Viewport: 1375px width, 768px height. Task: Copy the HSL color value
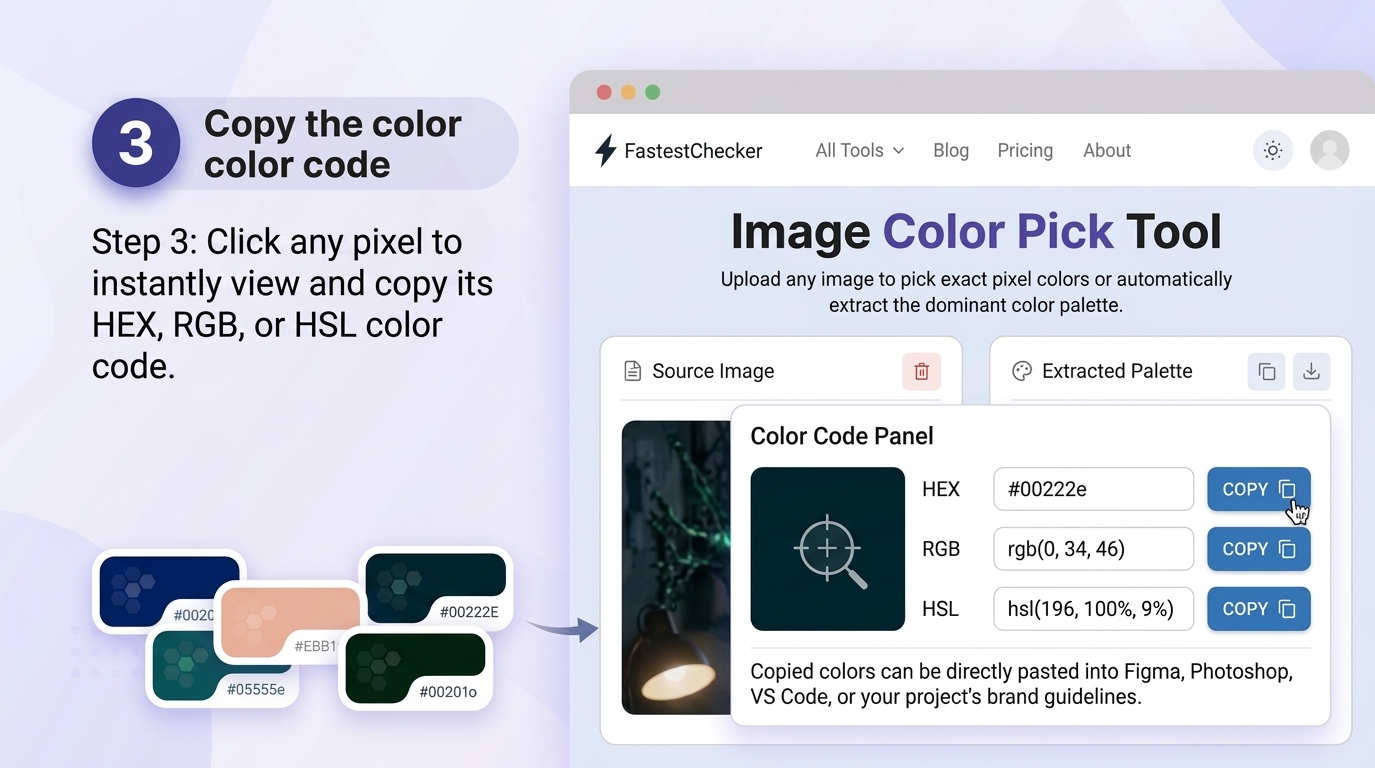1258,609
